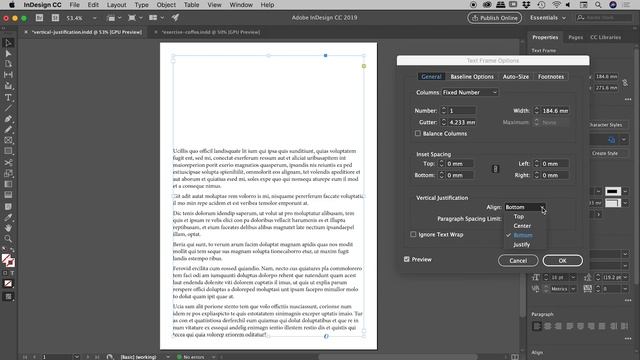640x360 pixels.
Task: Open the File menu
Action: click(x=74, y=5)
